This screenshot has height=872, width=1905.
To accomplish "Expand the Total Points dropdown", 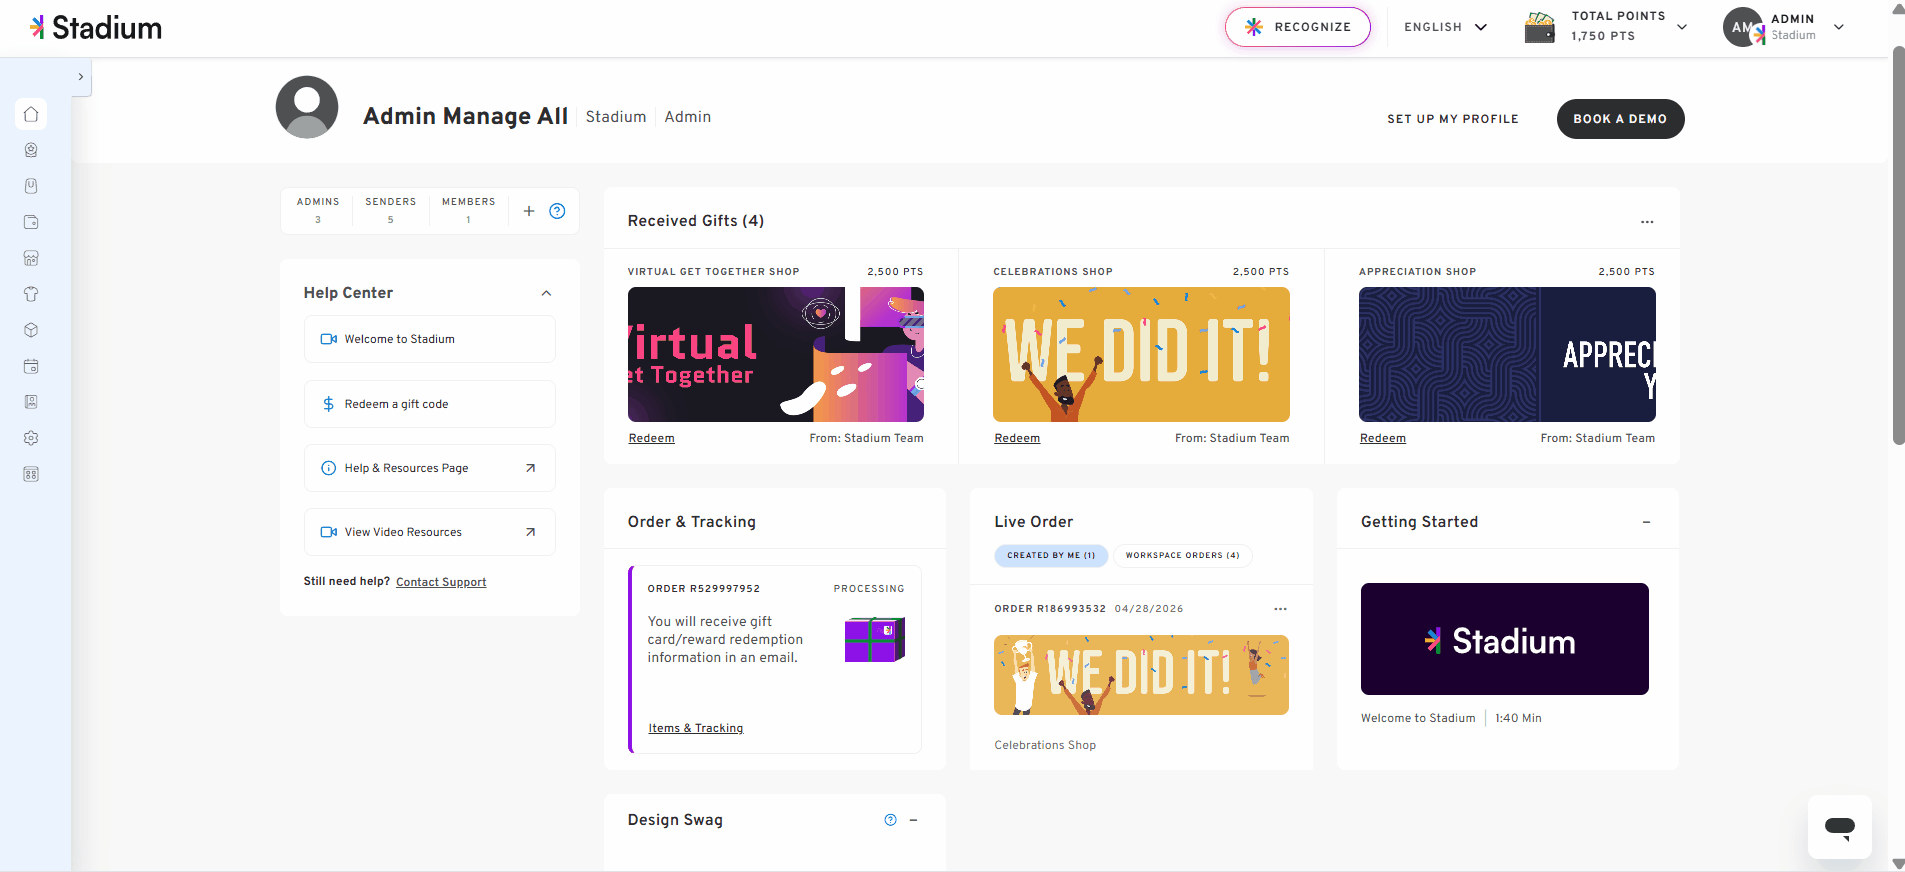I will click(x=1682, y=27).
